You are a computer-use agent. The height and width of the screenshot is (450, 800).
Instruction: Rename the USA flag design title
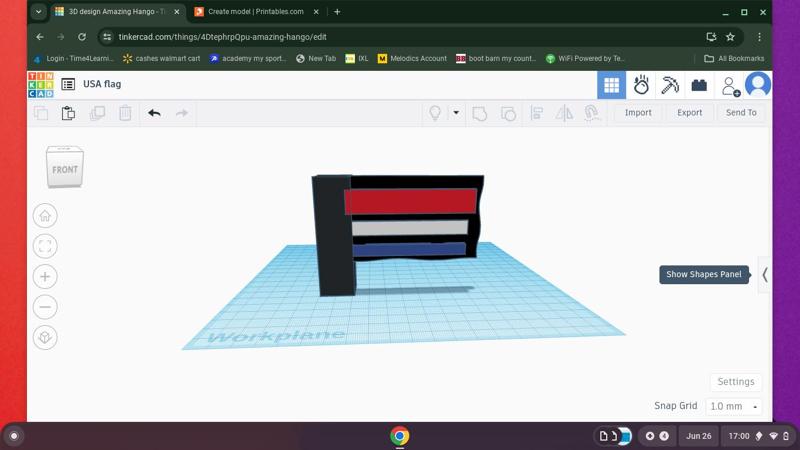pos(102,84)
